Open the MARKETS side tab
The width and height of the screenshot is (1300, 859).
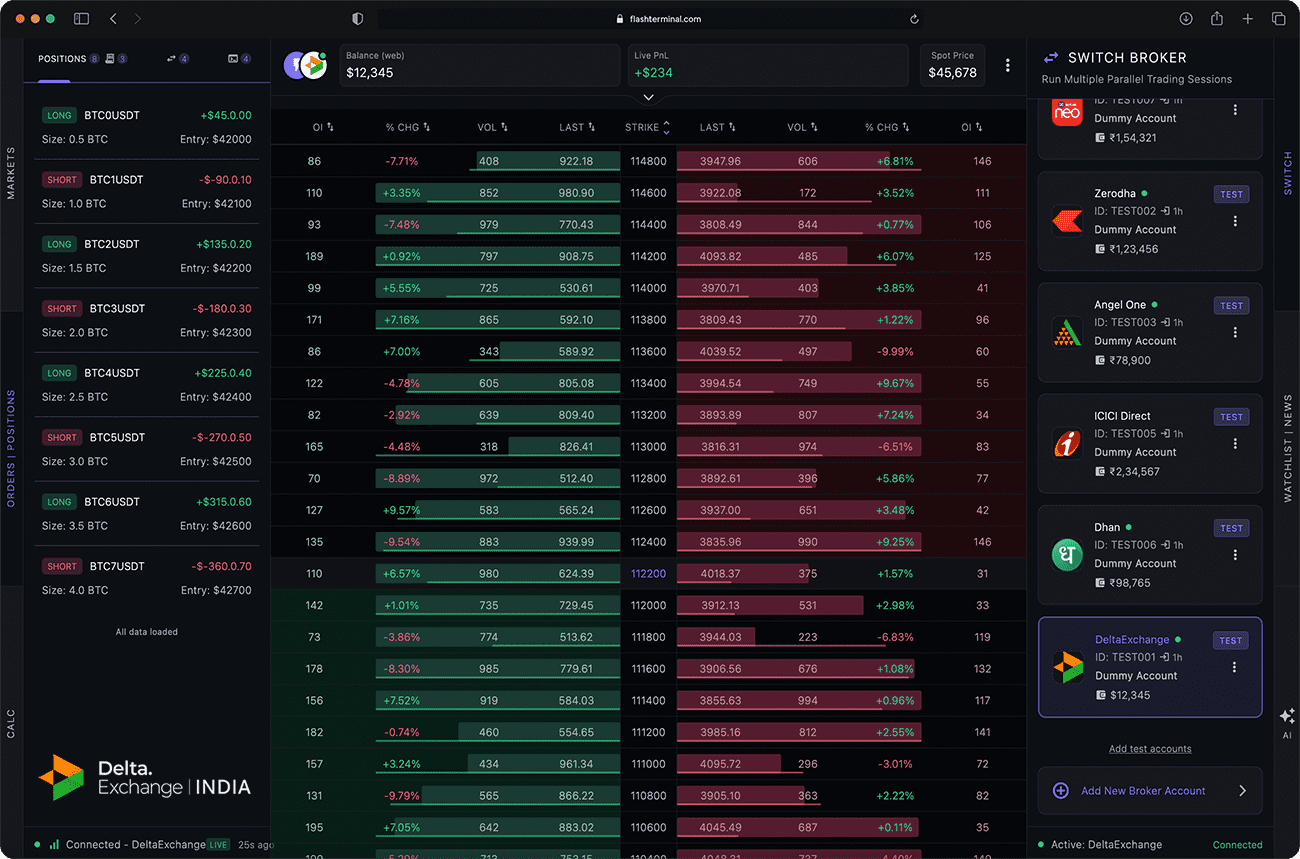tap(11, 173)
